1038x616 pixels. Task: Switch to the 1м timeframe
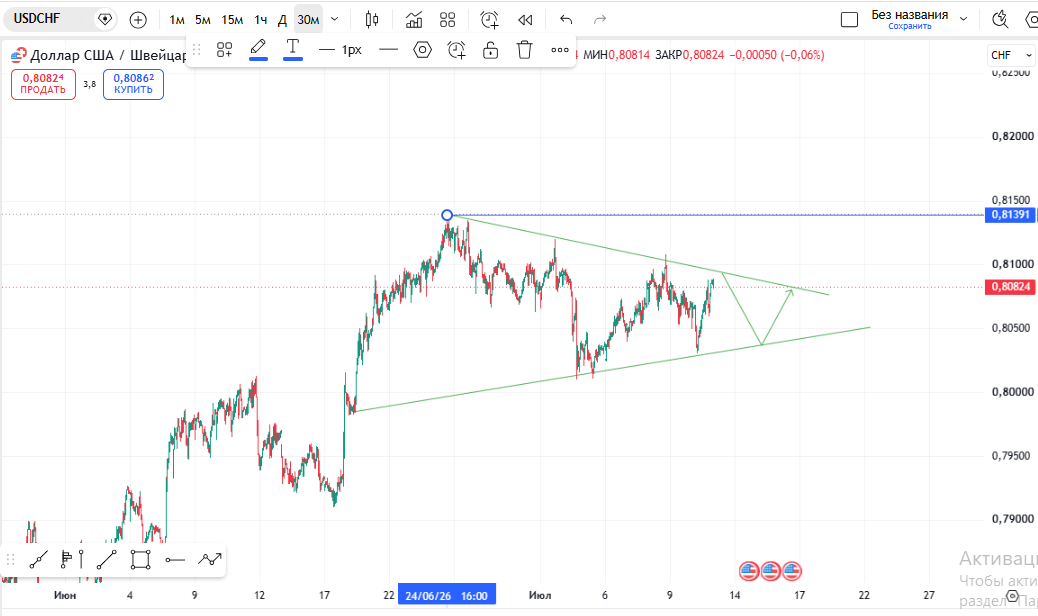[177, 20]
